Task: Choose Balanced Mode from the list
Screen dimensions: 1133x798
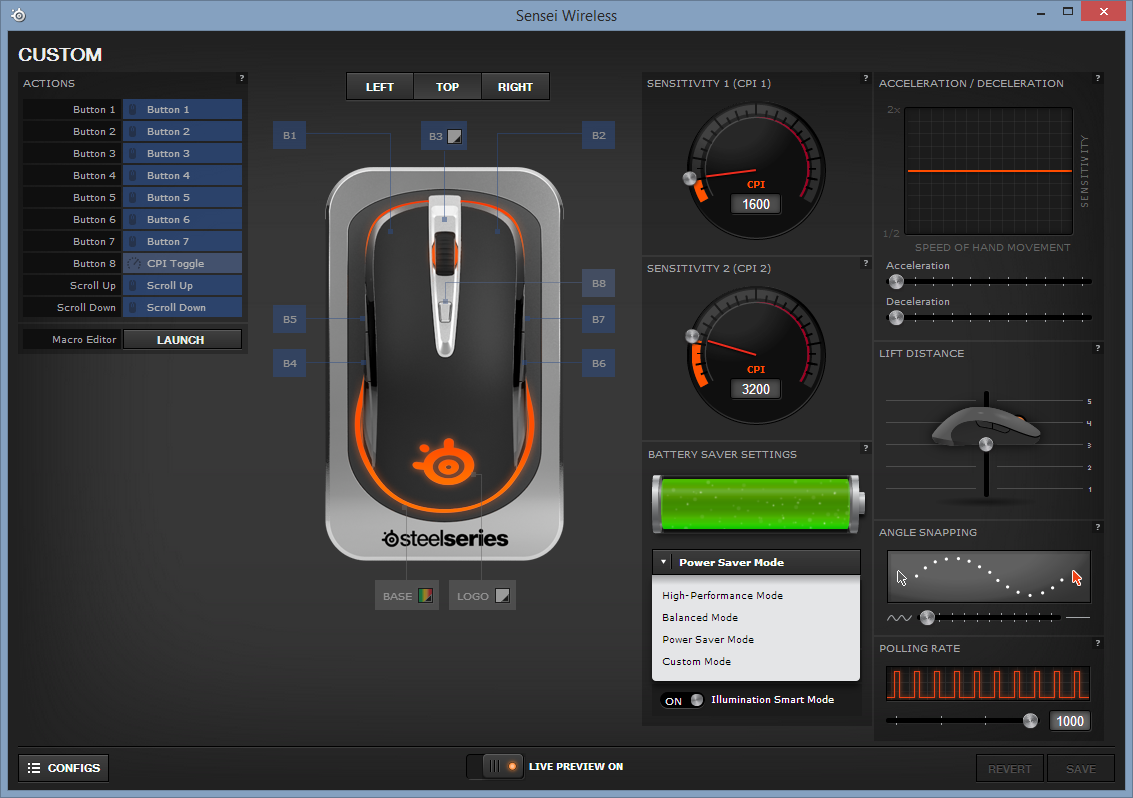Action: point(700,618)
